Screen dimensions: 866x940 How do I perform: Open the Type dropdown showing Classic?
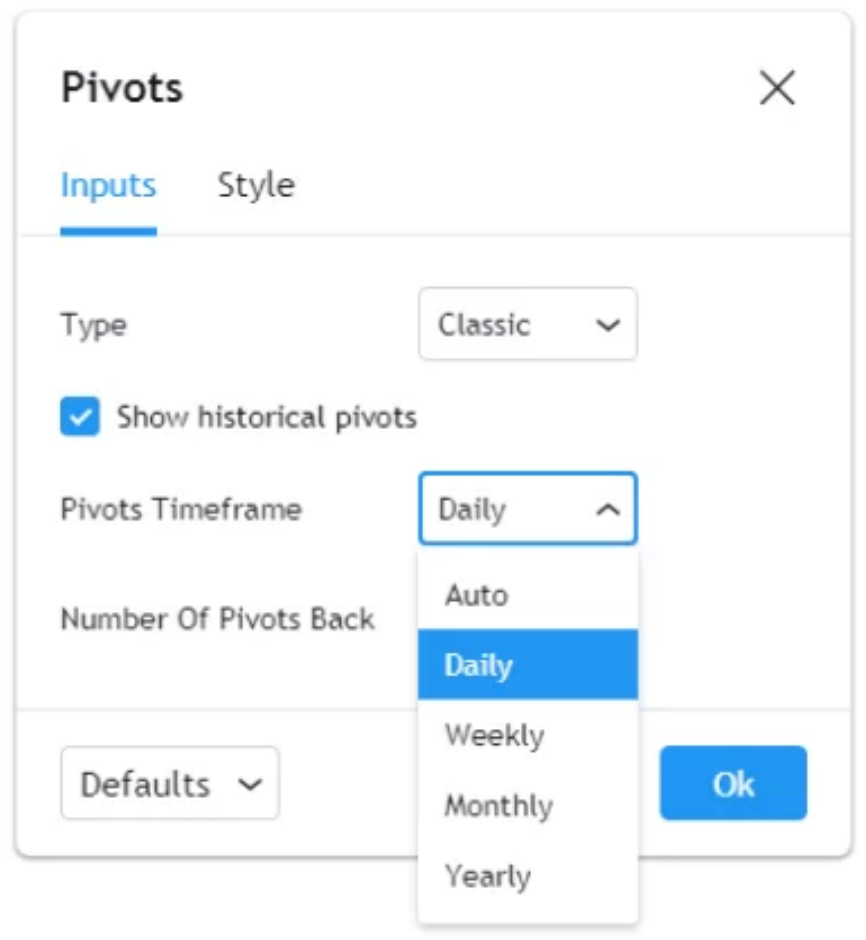[527, 324]
